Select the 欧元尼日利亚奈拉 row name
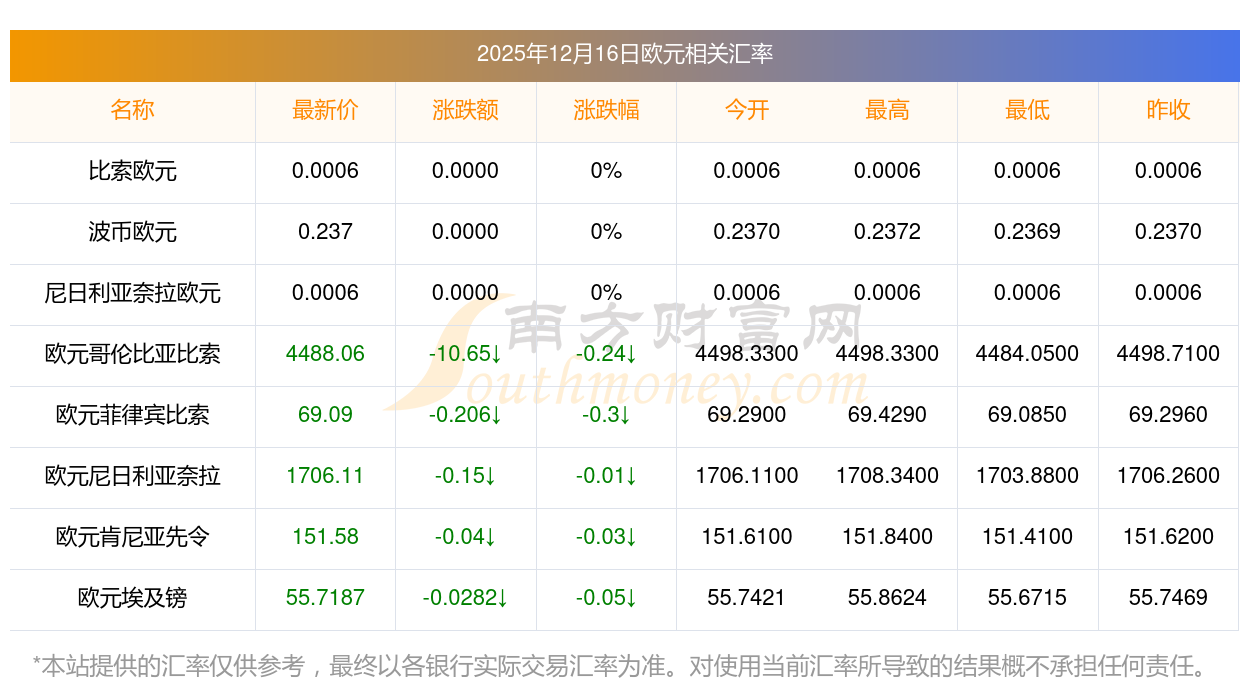Screen dimensions: 1250x697 click(132, 476)
